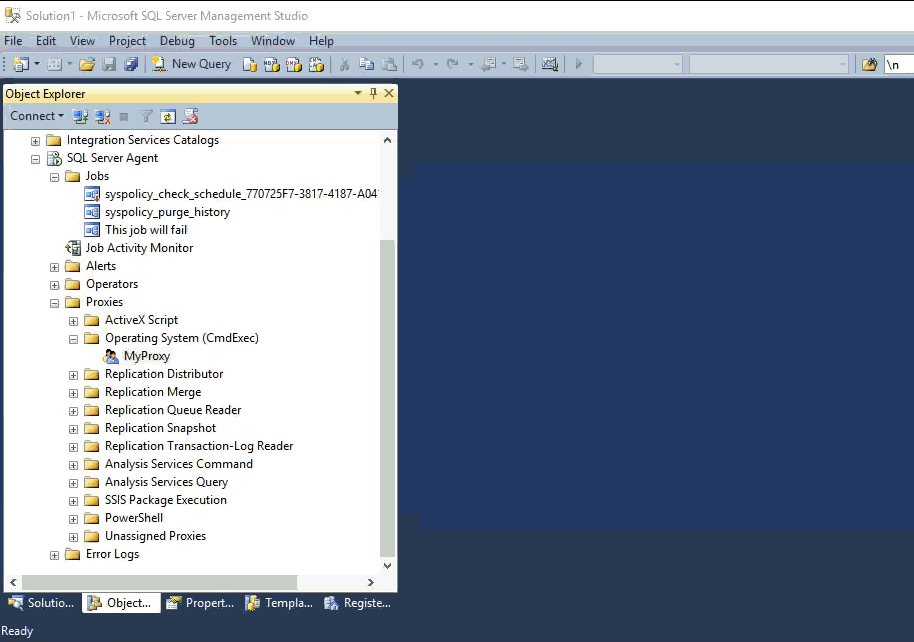
Task: Open the Tools menu
Action: [x=223, y=41]
